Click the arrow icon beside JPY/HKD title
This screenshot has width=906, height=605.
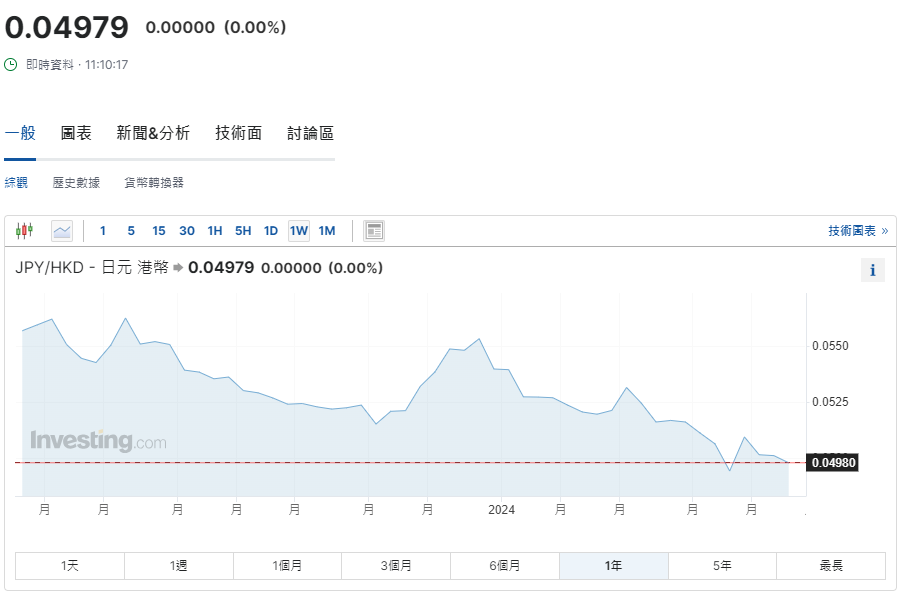coord(178,268)
